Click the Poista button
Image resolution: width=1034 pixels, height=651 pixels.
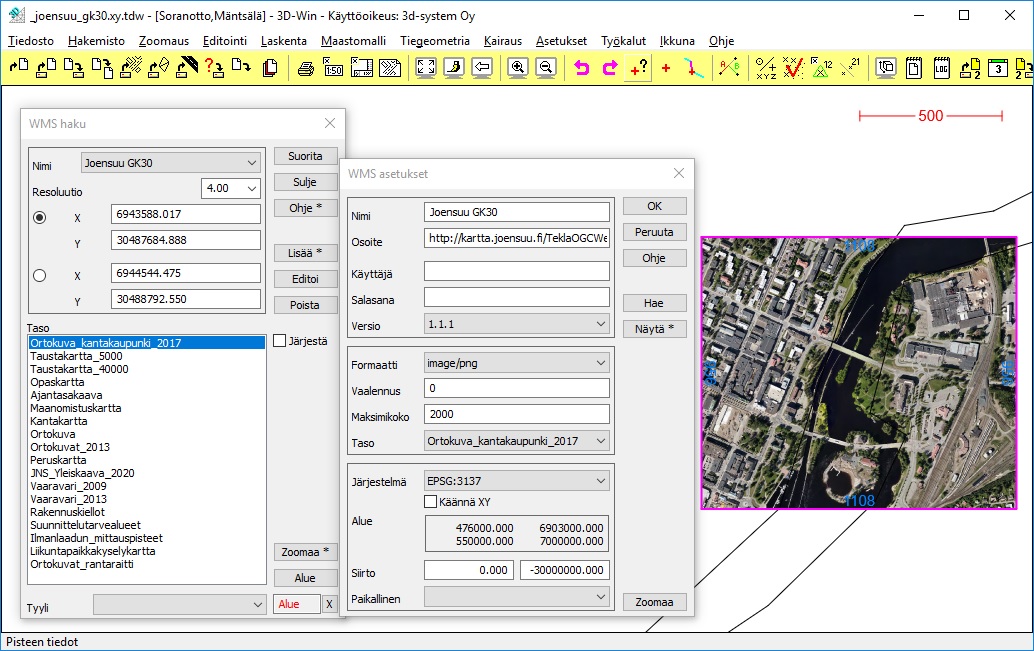click(305, 305)
